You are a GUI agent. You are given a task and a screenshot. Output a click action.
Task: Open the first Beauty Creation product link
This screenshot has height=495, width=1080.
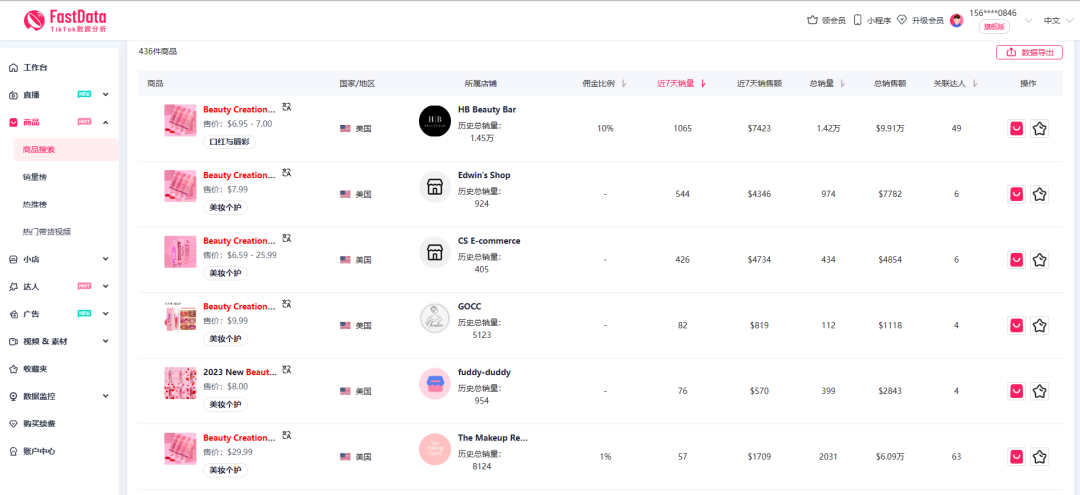pyautogui.click(x=238, y=110)
